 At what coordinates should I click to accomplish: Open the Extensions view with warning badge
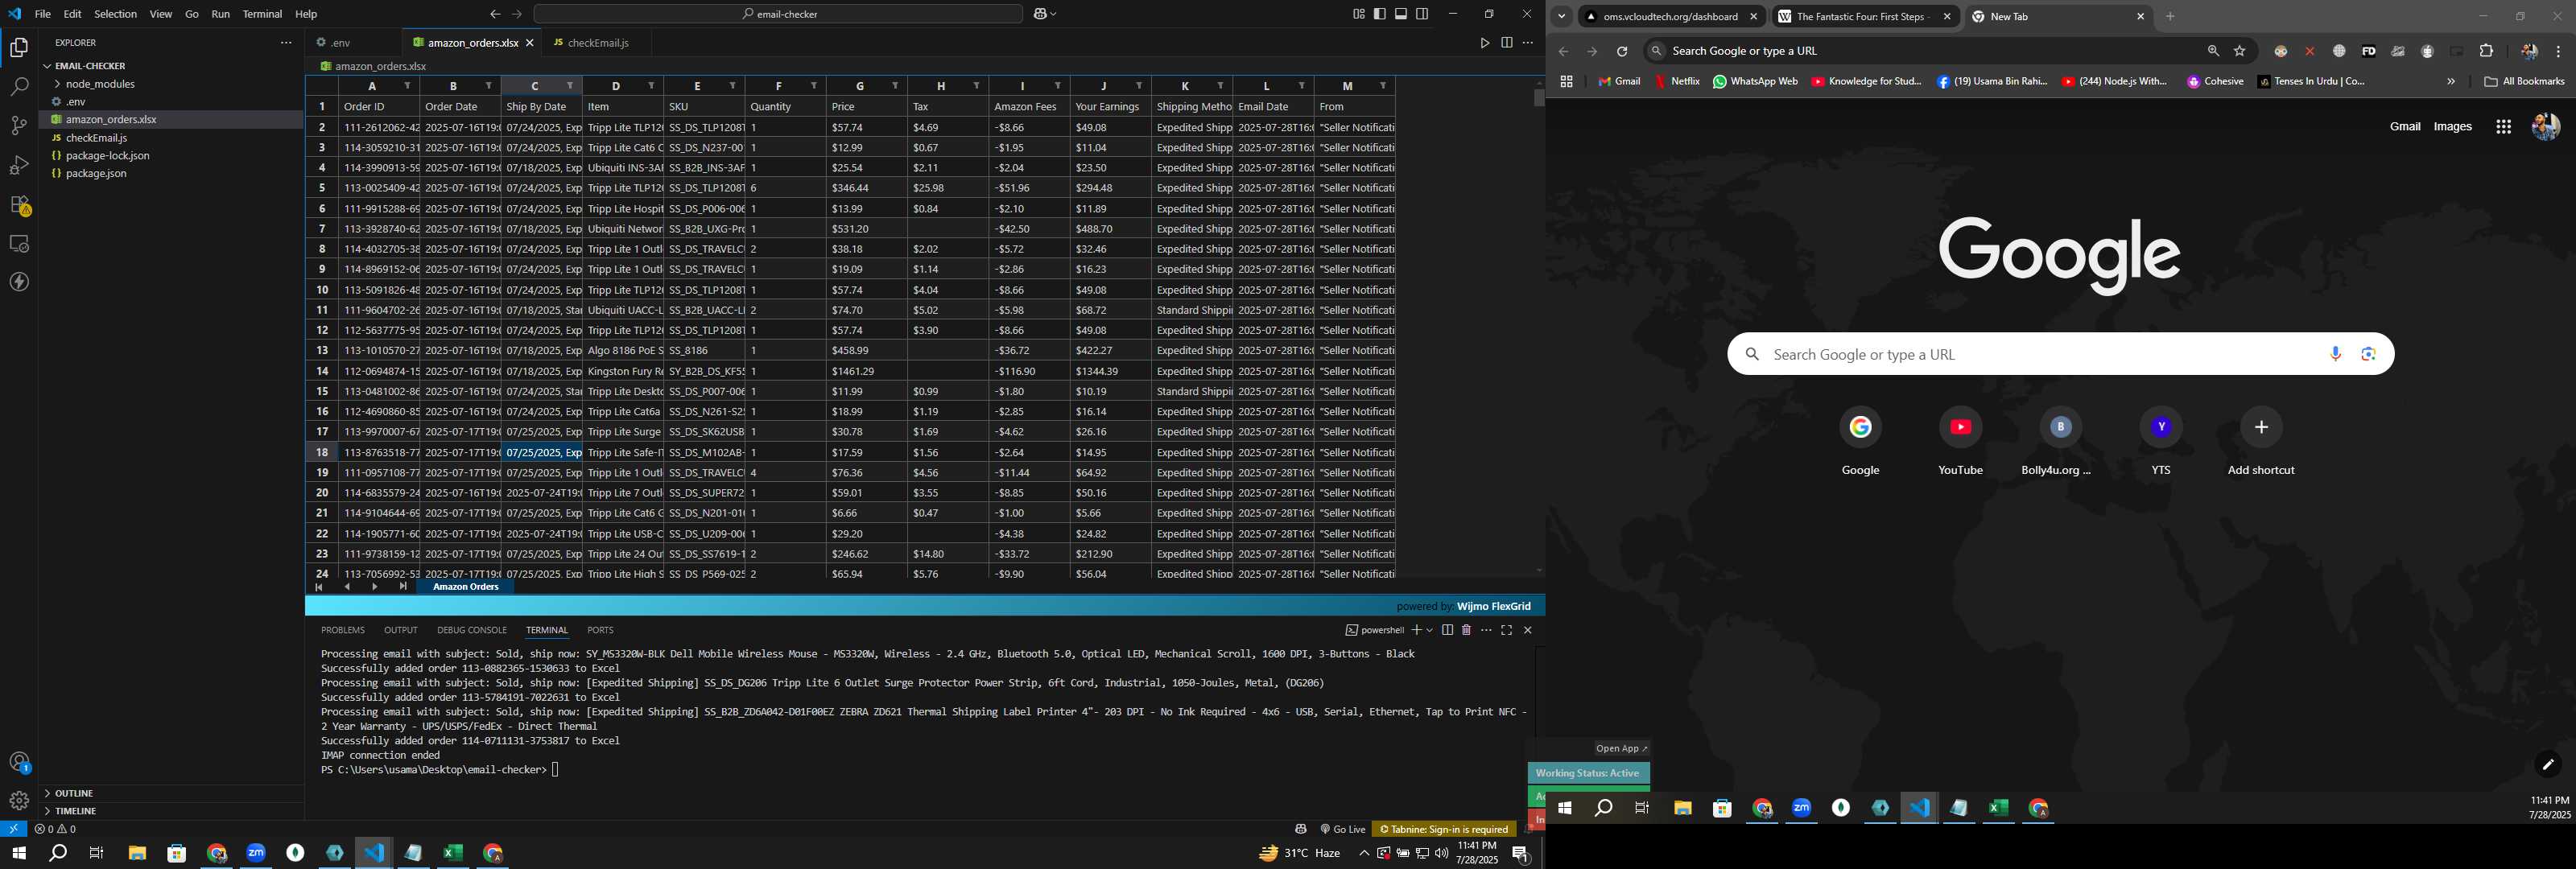point(19,205)
